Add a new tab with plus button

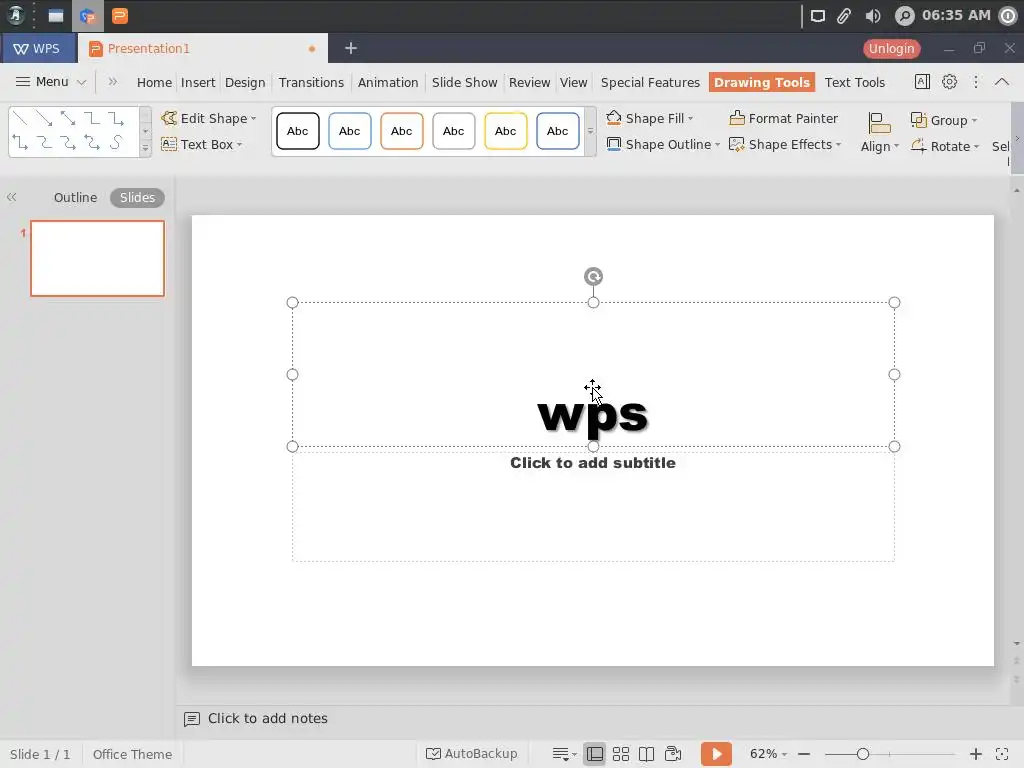point(351,48)
